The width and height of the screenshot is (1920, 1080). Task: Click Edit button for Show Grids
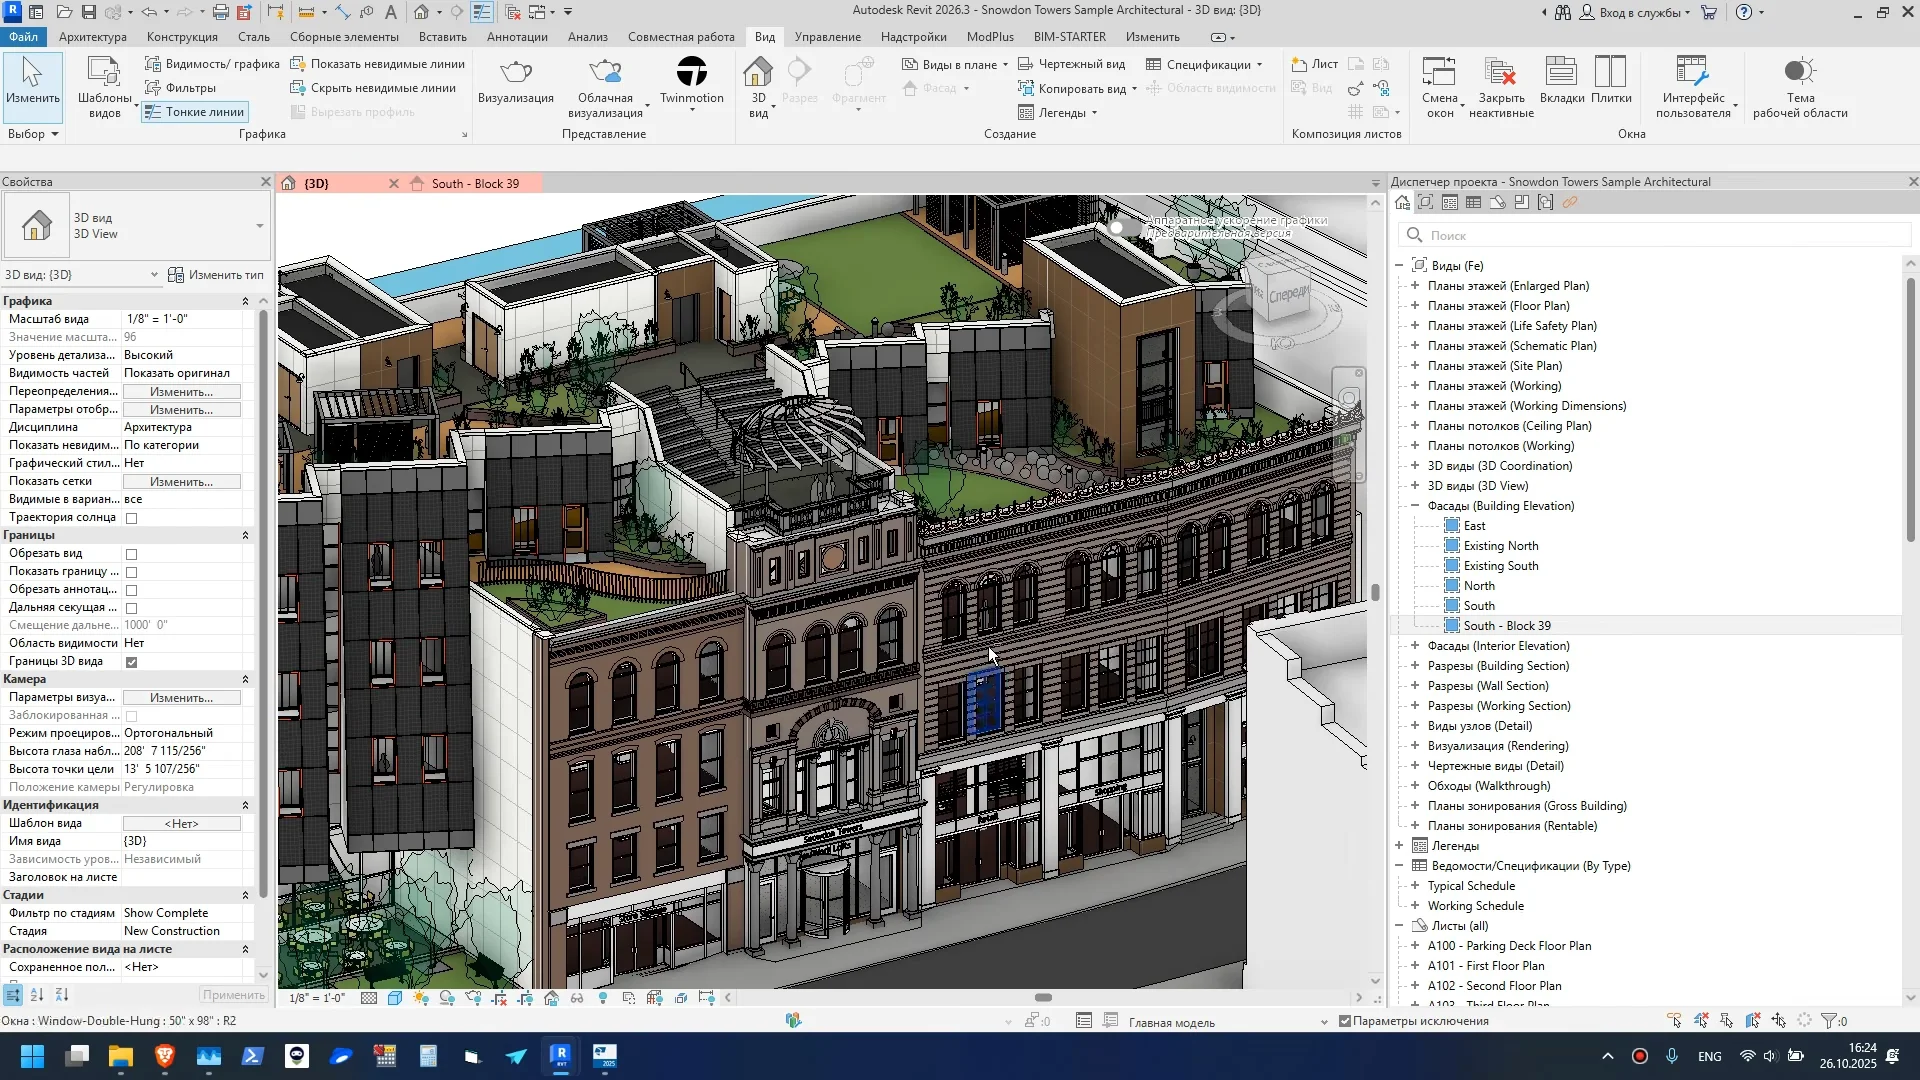coord(181,482)
